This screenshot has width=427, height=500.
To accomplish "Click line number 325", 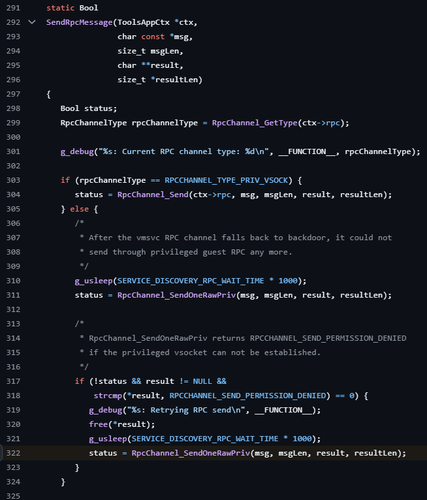I will tap(13, 496).
